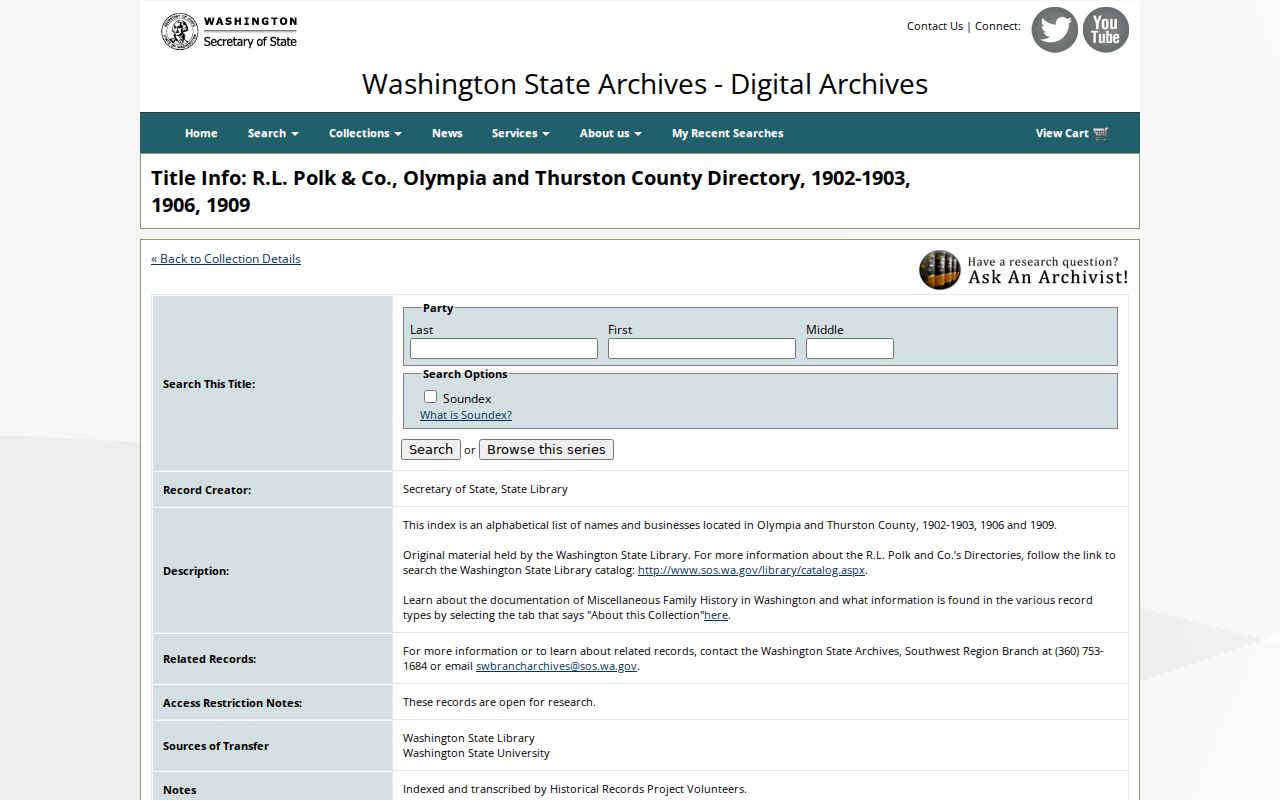Focus the Last name input field
The width and height of the screenshot is (1280, 800).
click(504, 349)
